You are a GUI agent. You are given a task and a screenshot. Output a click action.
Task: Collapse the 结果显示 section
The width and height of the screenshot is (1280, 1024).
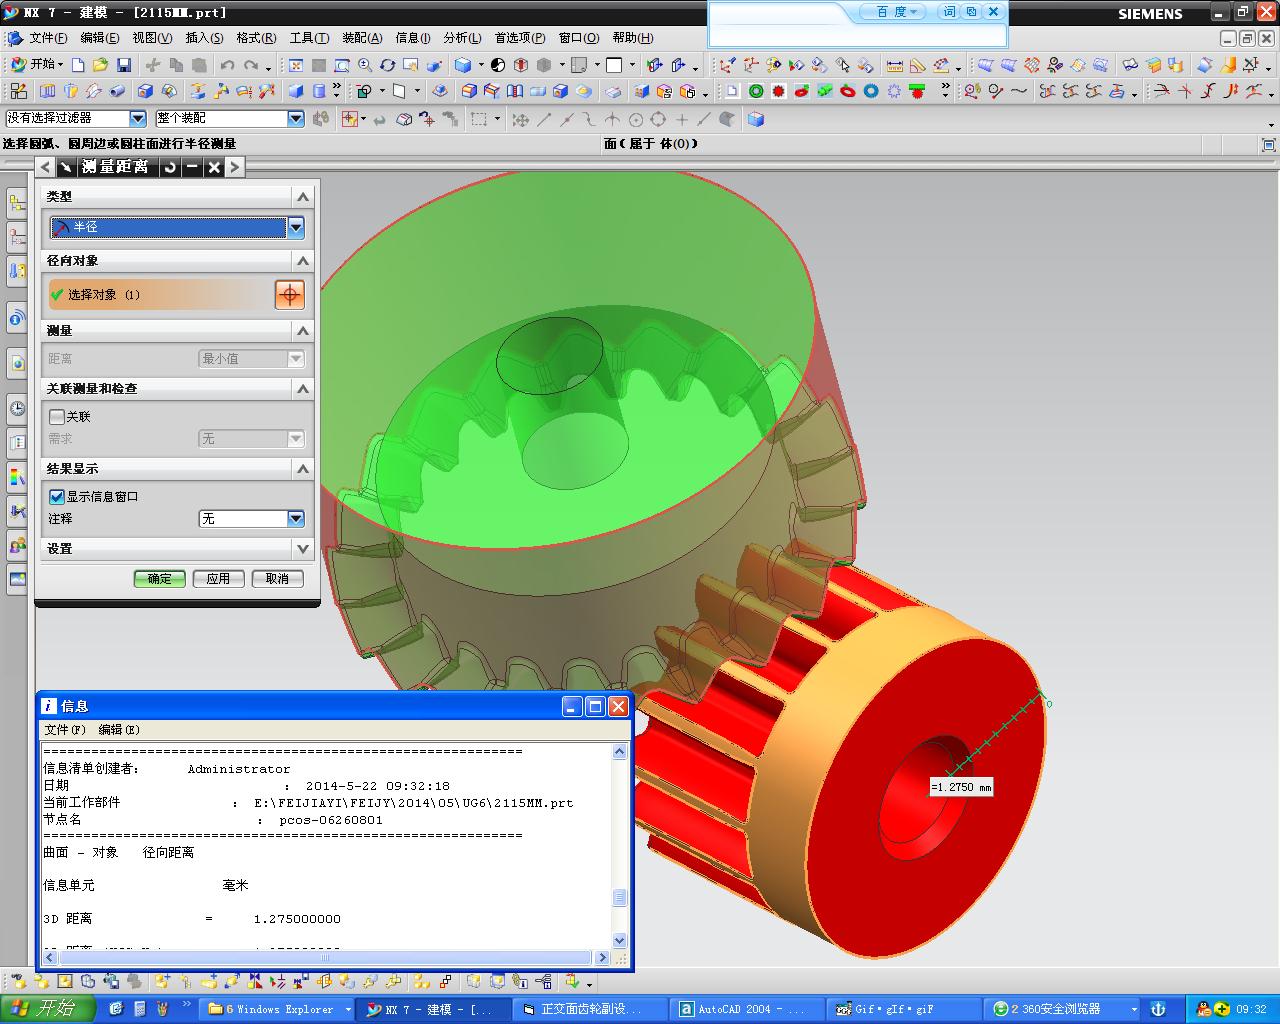(303, 468)
